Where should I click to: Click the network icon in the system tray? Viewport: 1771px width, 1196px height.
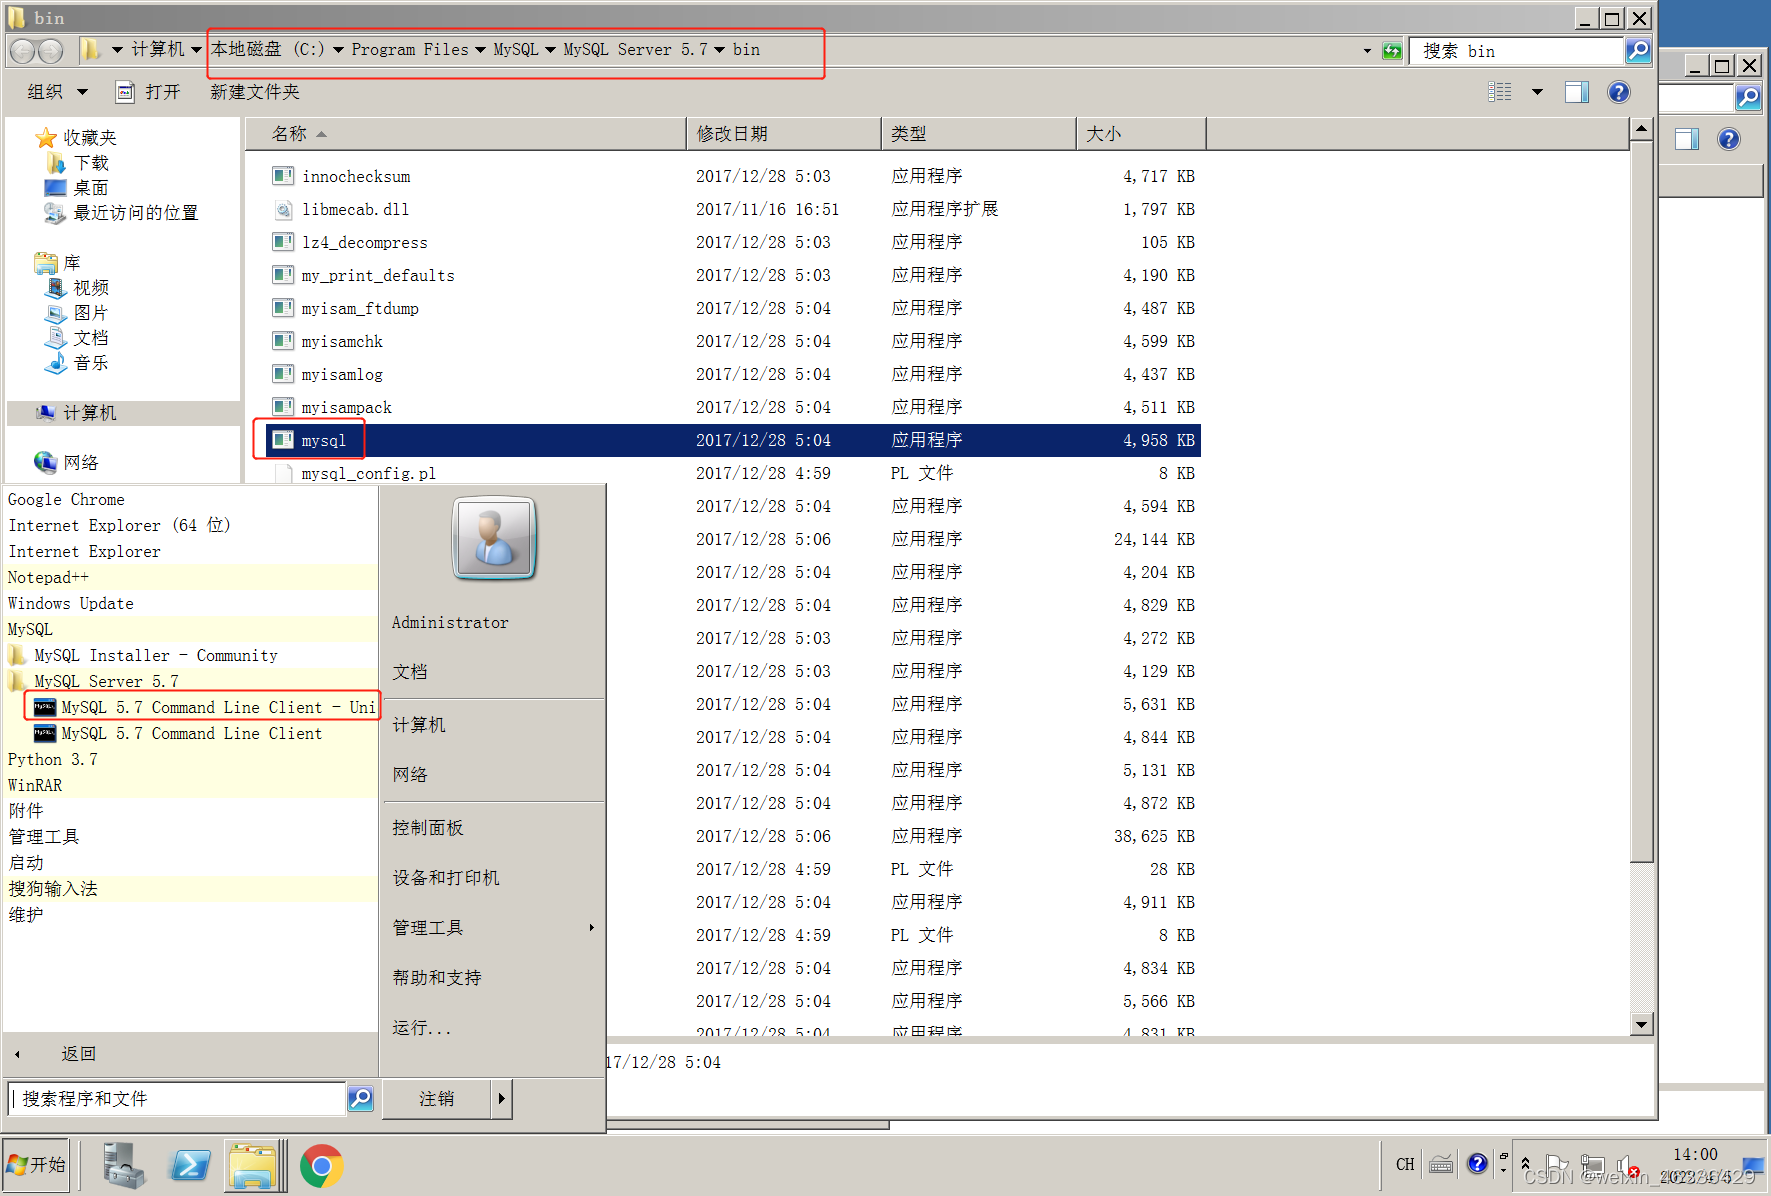coord(1593,1165)
